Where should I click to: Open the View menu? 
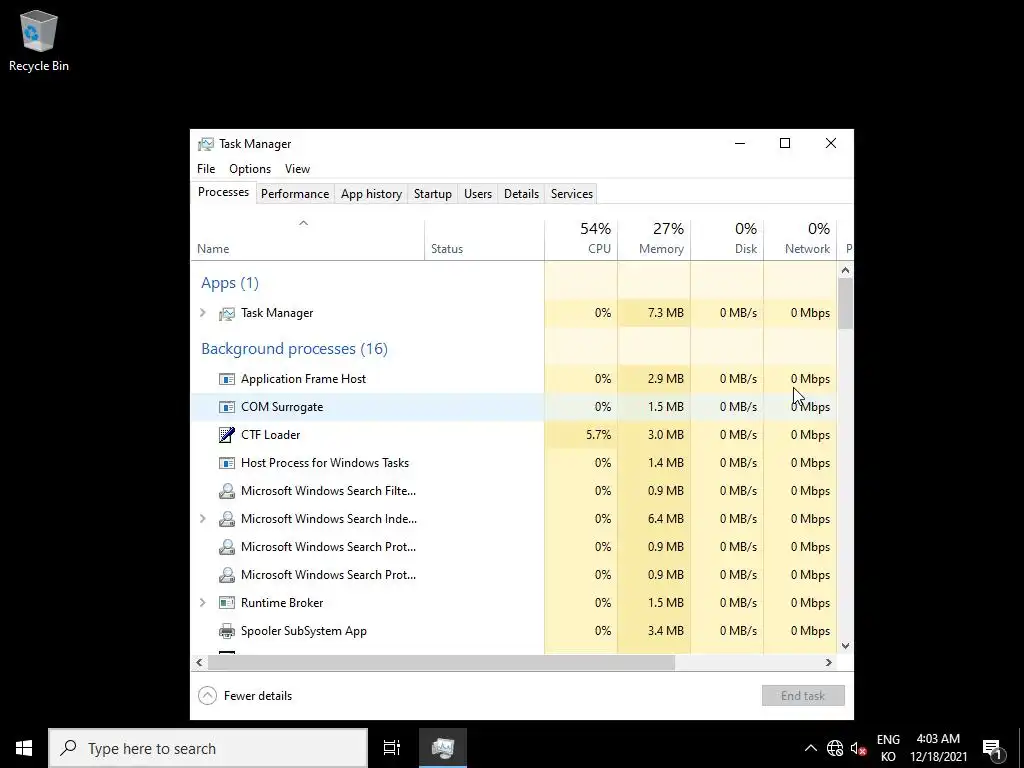coord(297,169)
